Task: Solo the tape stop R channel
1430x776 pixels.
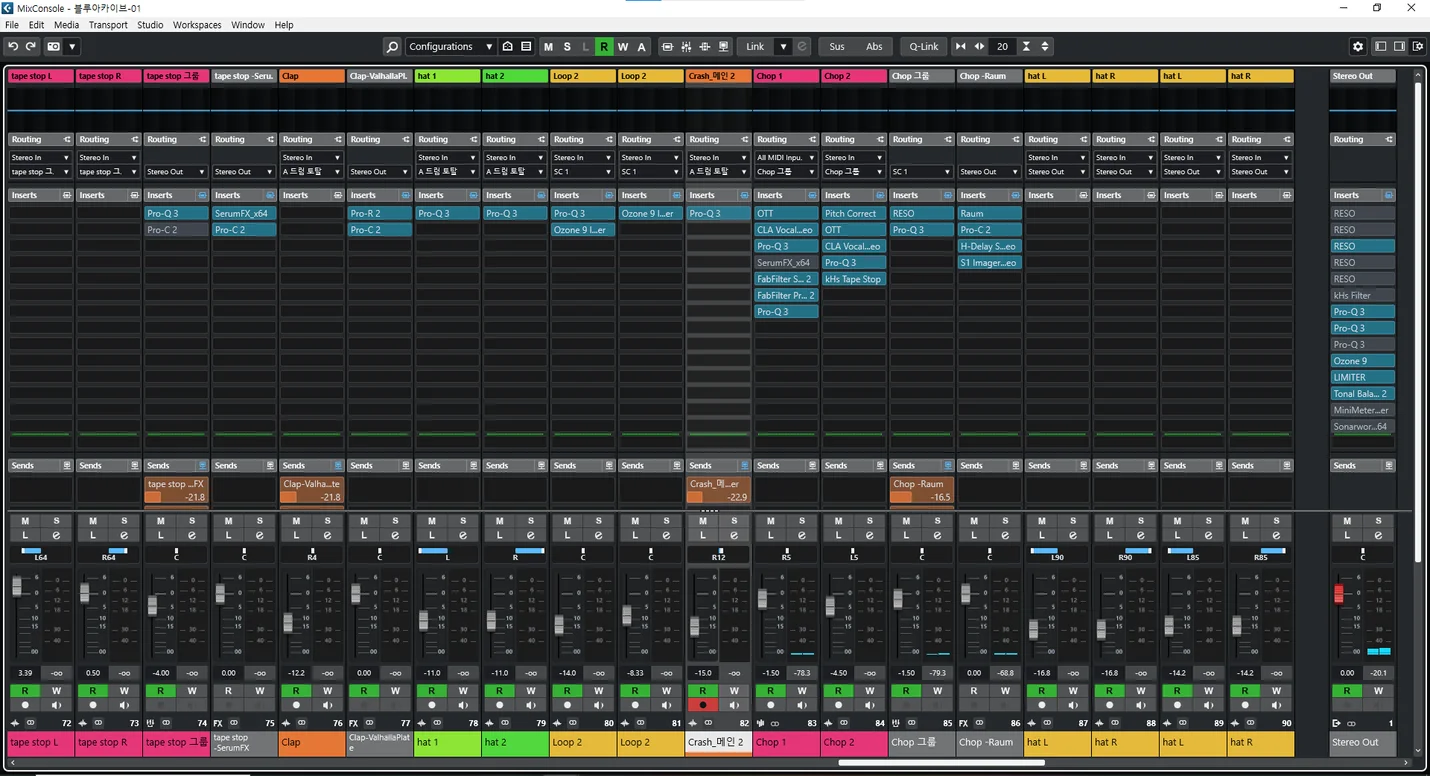Action: (124, 520)
